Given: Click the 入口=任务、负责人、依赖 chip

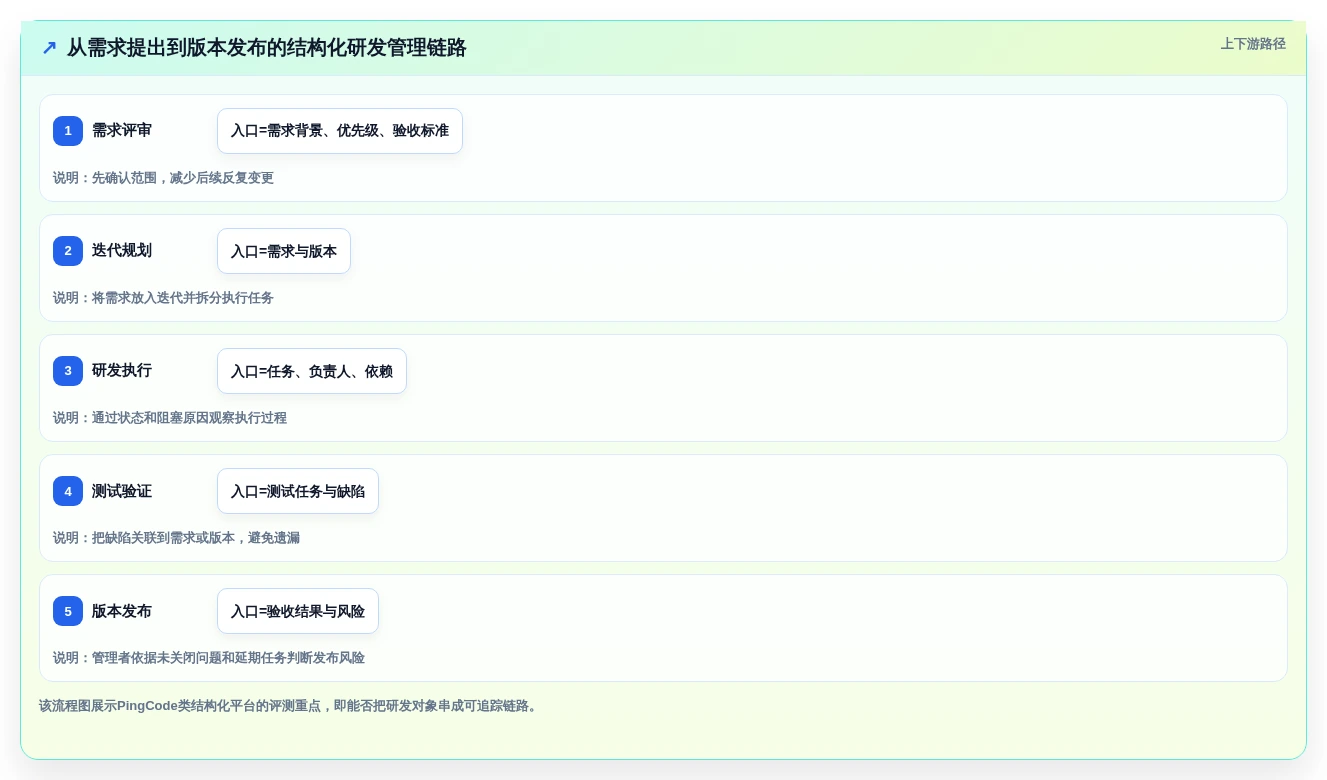Looking at the screenshot, I should tap(312, 371).
